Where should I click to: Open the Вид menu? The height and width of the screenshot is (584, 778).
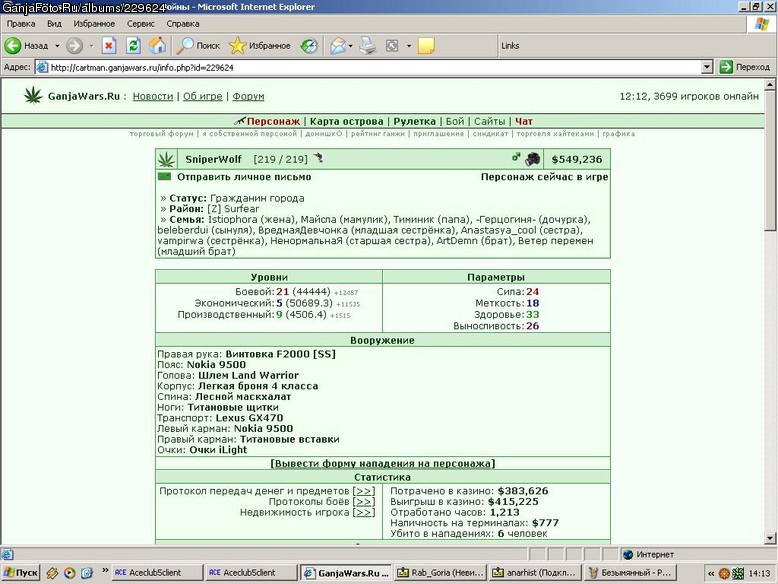tap(54, 24)
